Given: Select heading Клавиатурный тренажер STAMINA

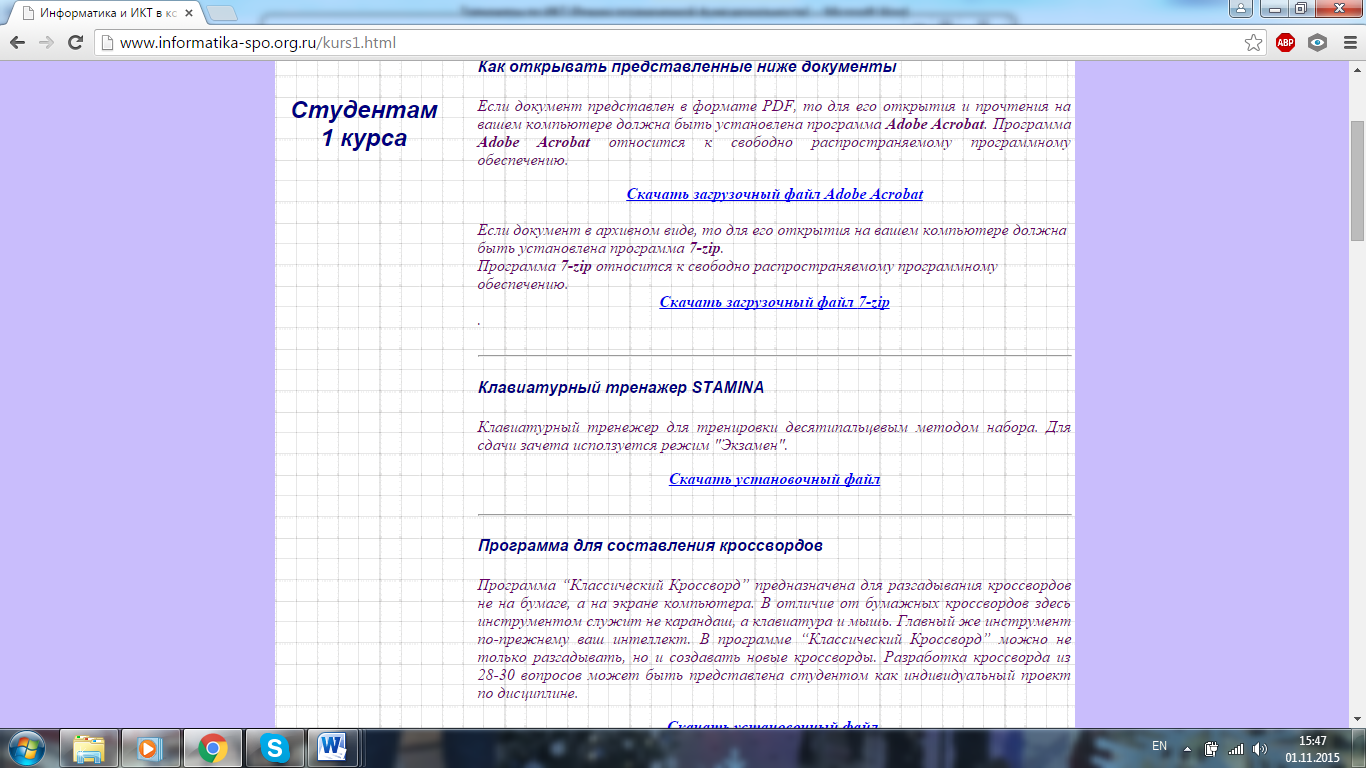Looking at the screenshot, I should point(620,387).
